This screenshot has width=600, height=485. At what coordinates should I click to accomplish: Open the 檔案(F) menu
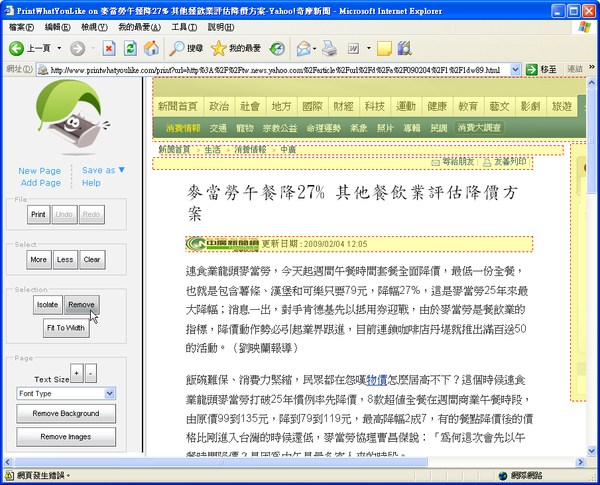tap(21, 27)
